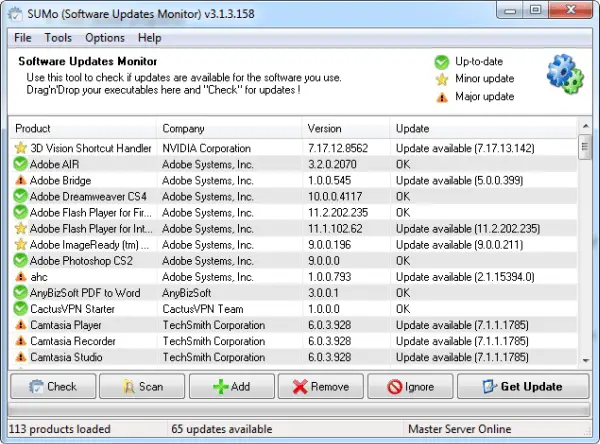Click version 7.17.12.8562
Viewport: 600px width, 444px height.
(x=338, y=148)
